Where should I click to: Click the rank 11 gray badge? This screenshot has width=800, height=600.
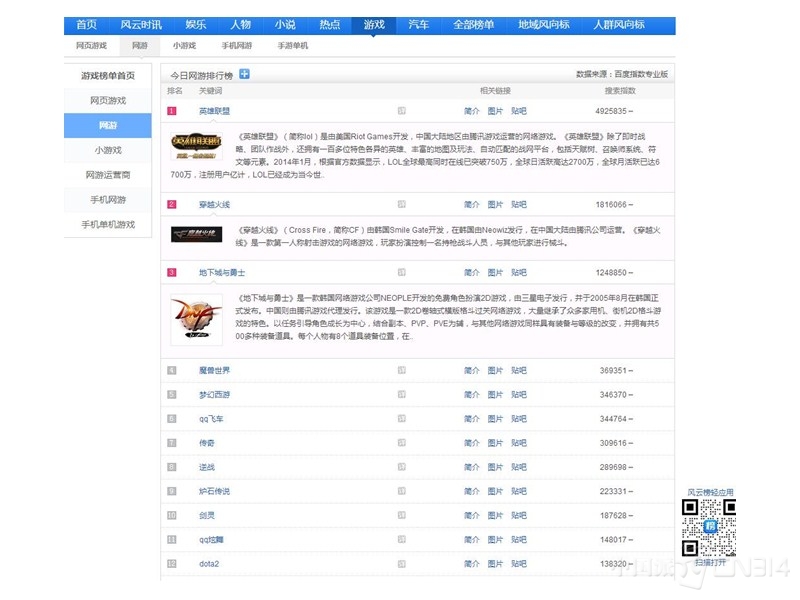172,539
